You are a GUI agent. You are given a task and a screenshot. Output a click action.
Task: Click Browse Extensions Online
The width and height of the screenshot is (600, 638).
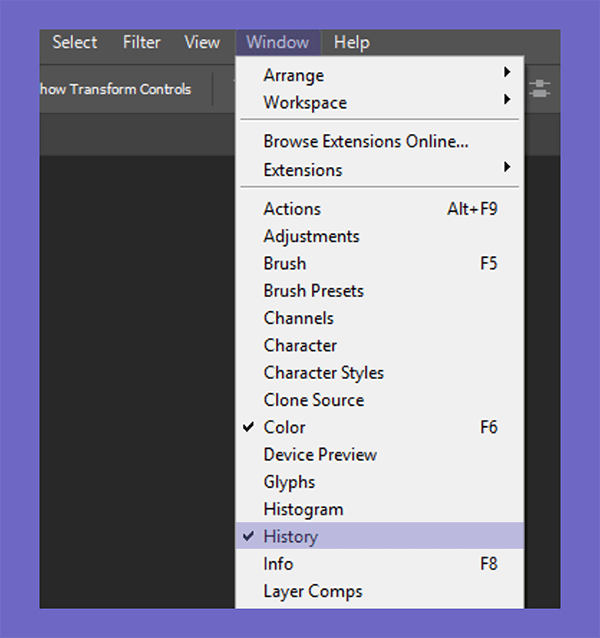click(x=365, y=141)
